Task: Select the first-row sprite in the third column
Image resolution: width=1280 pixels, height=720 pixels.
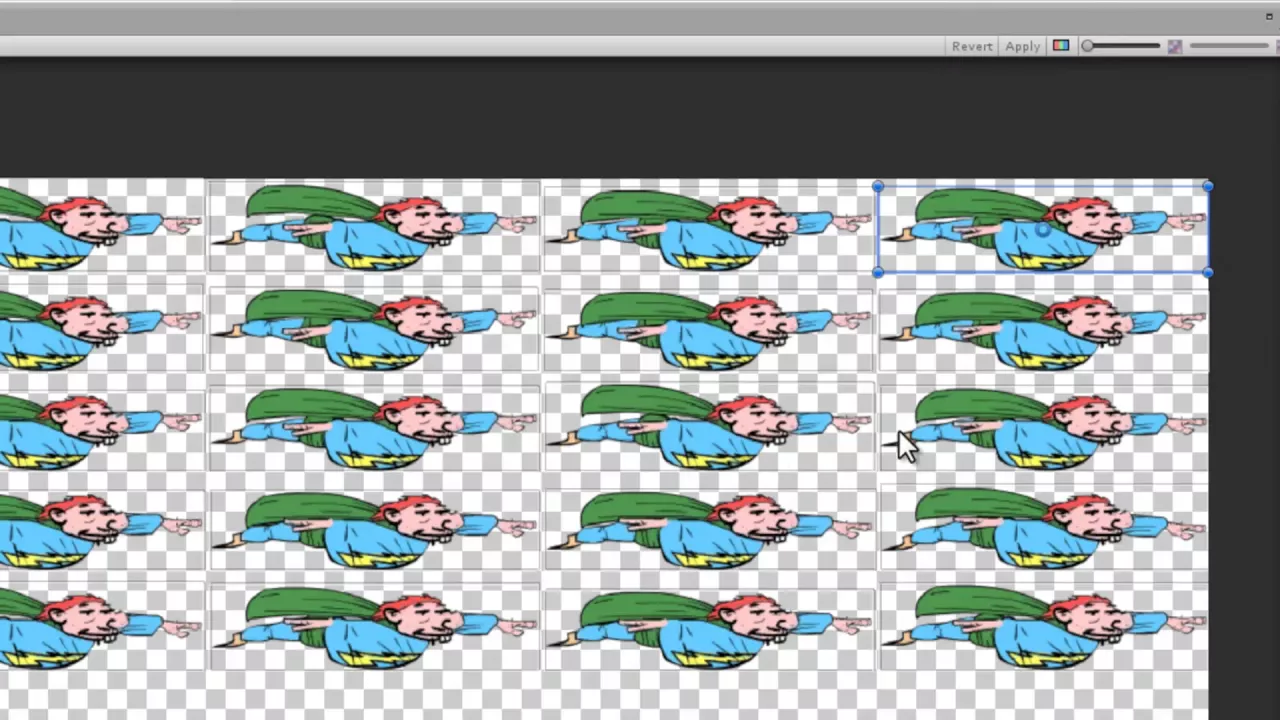Action: pyautogui.click(x=708, y=228)
